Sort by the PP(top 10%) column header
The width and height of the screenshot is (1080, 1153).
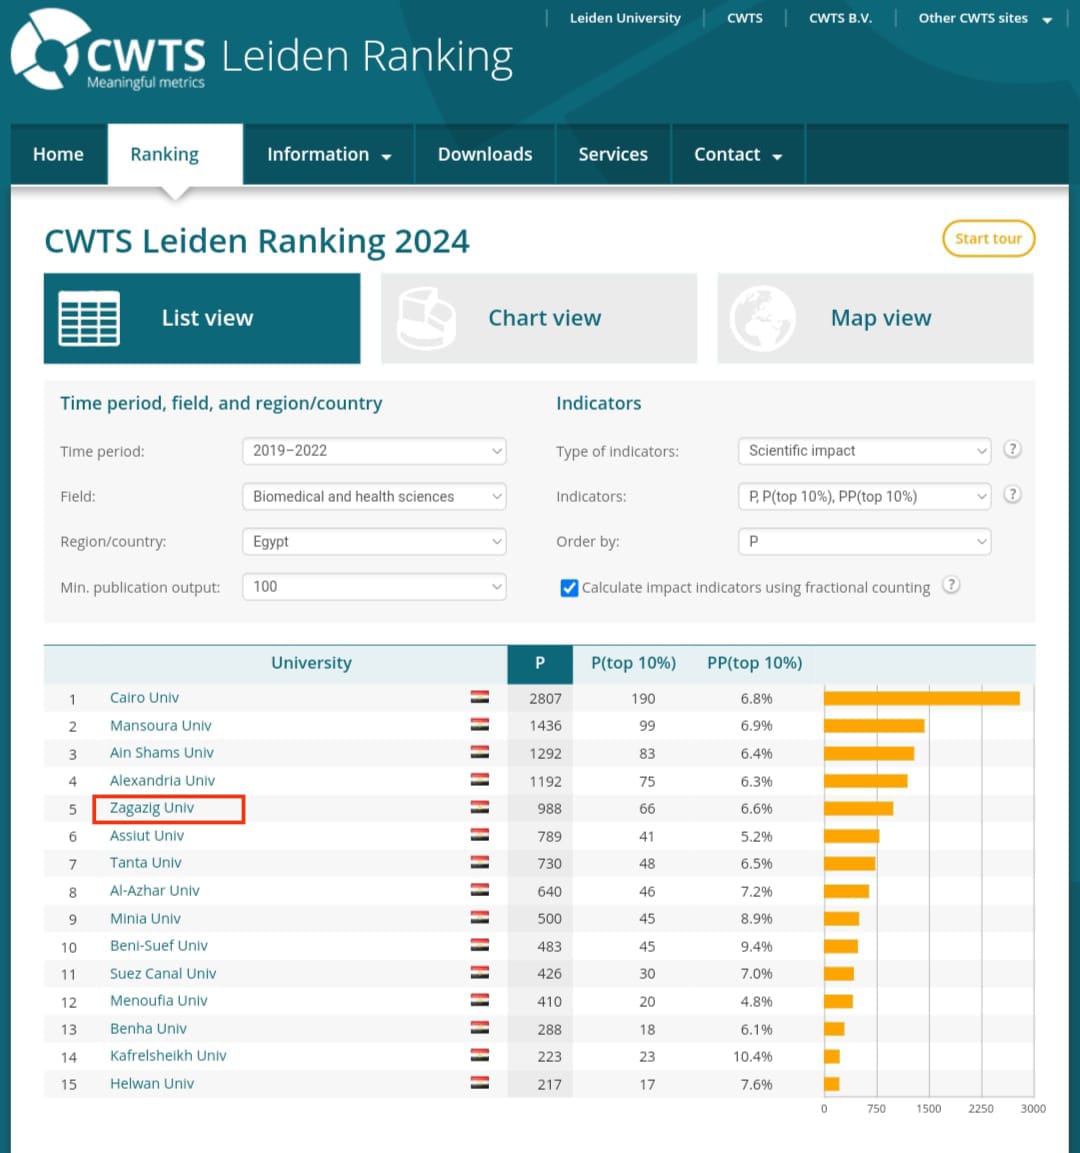754,663
